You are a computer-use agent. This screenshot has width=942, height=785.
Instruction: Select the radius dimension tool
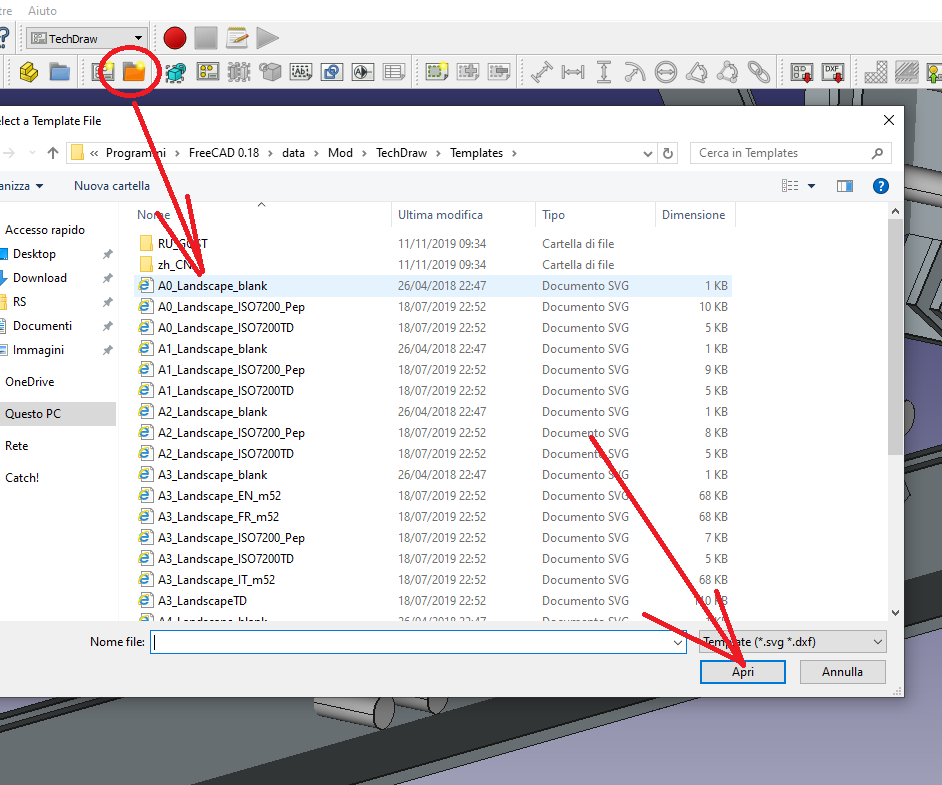pos(634,73)
